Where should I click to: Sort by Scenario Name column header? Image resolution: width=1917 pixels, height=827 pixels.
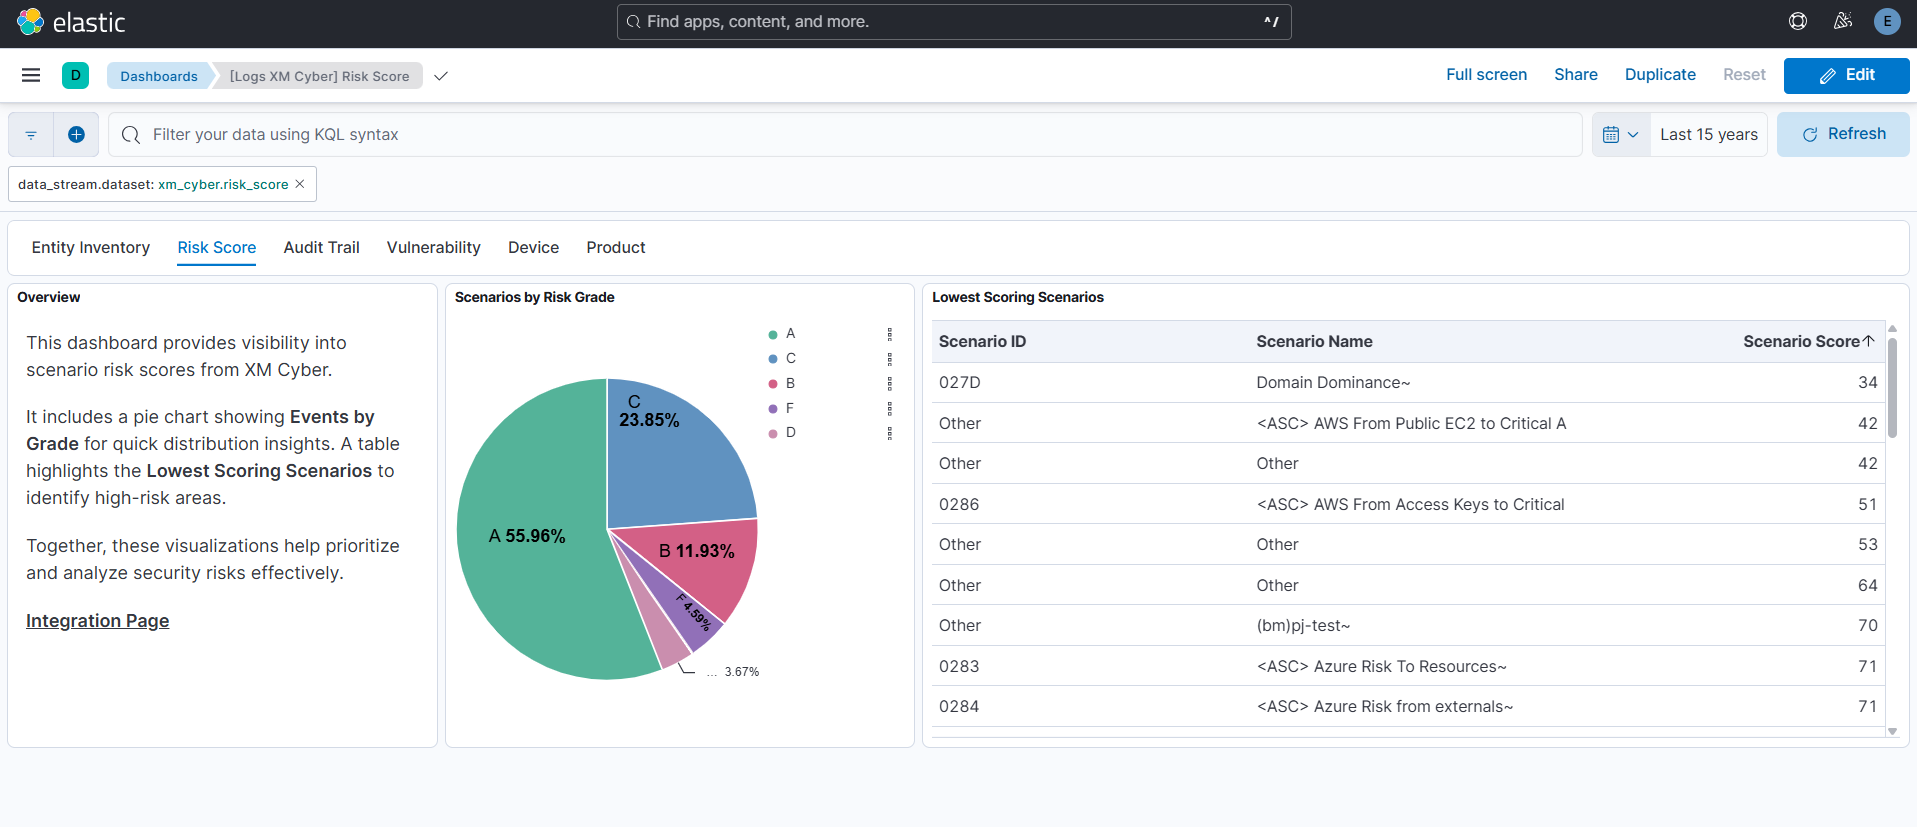(x=1314, y=341)
